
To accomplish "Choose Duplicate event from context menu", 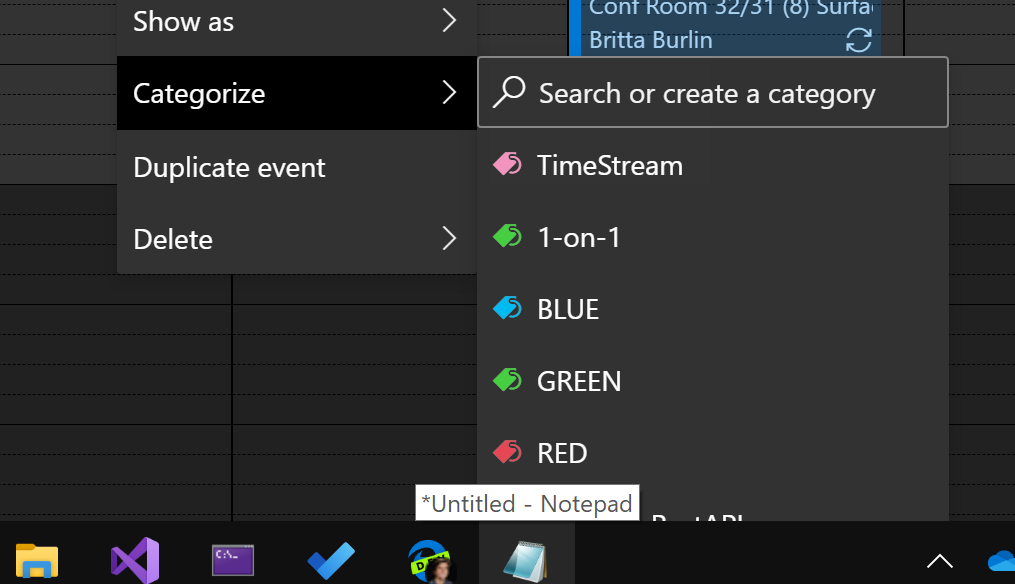I will pos(296,167).
